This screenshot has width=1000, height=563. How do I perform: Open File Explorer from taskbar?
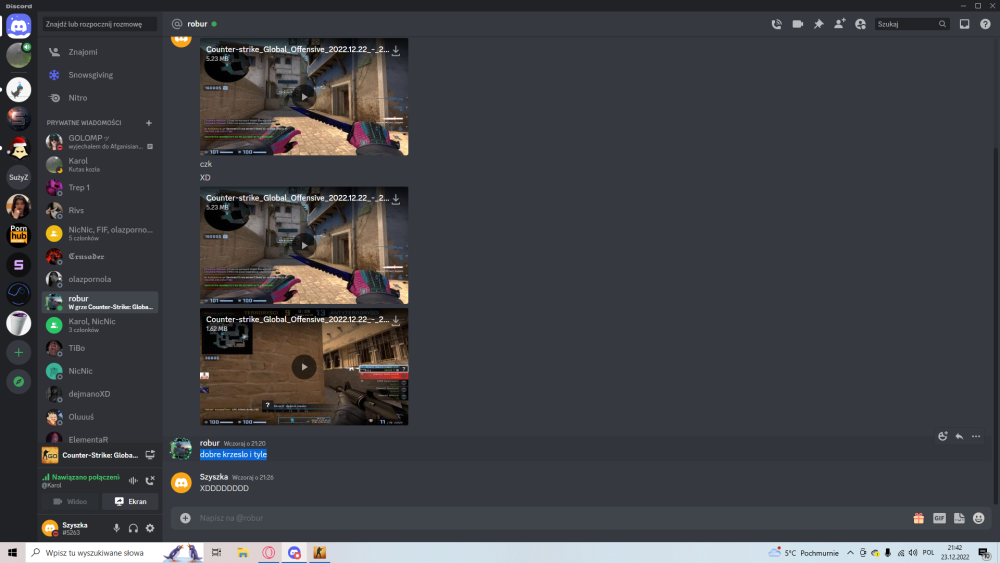(x=243, y=553)
